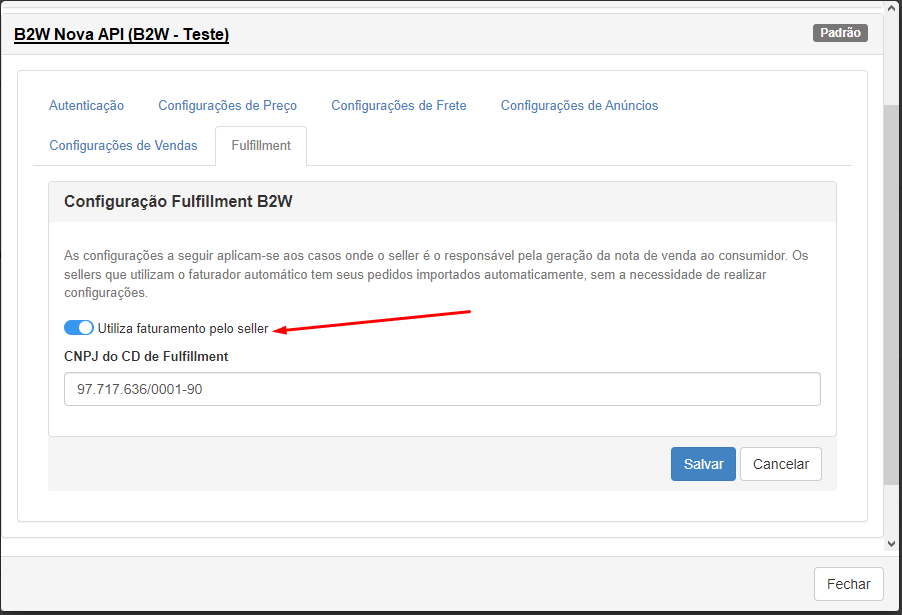Click the CNPJ do CD de Fulfillment label
The width and height of the screenshot is (902, 615).
tap(146, 357)
